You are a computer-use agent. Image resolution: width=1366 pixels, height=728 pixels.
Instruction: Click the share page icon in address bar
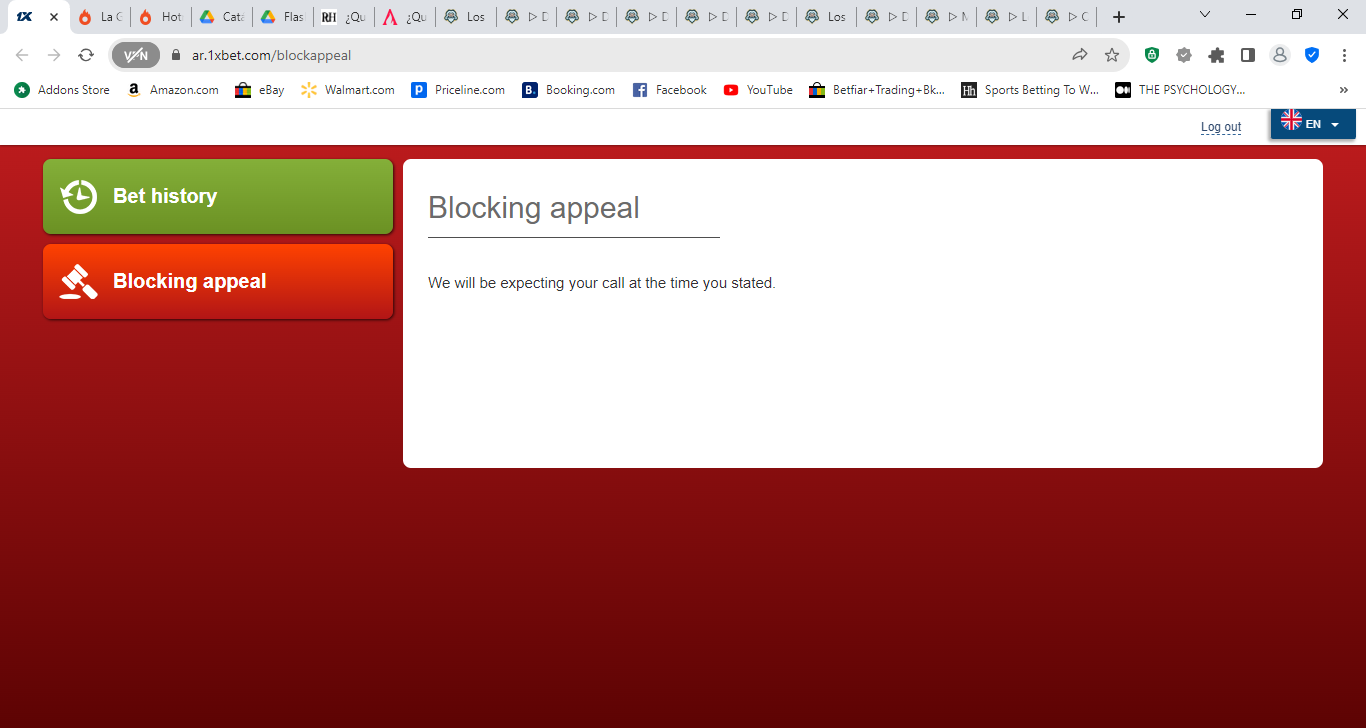(1080, 55)
